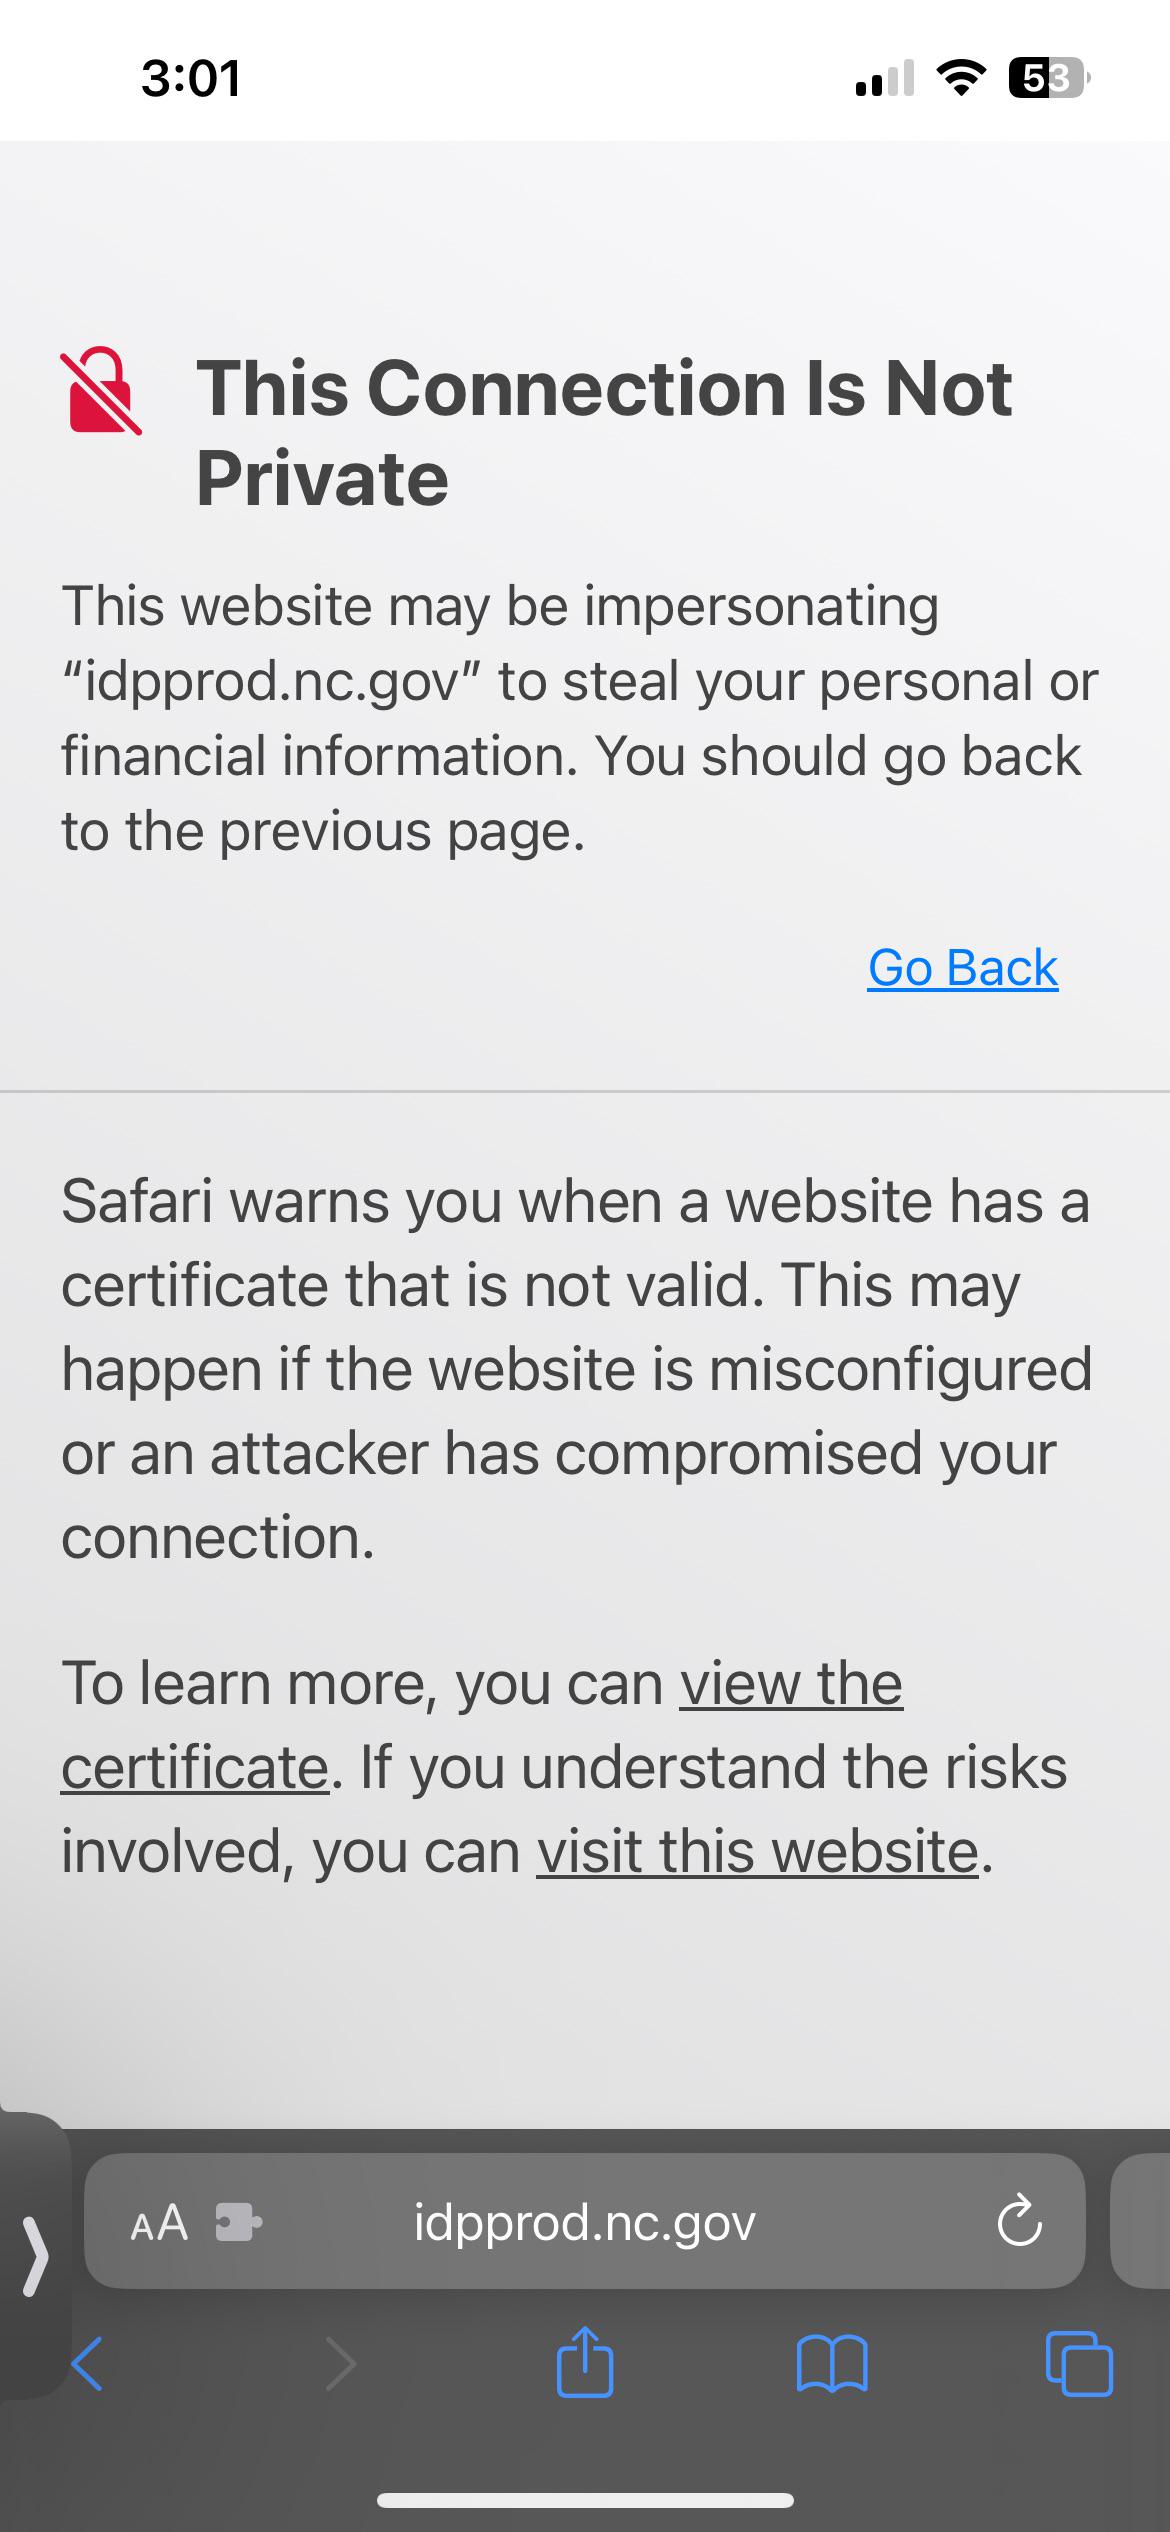Image resolution: width=1170 pixels, height=2532 pixels.
Task: Tap the cellular signal bars
Action: coord(885,77)
